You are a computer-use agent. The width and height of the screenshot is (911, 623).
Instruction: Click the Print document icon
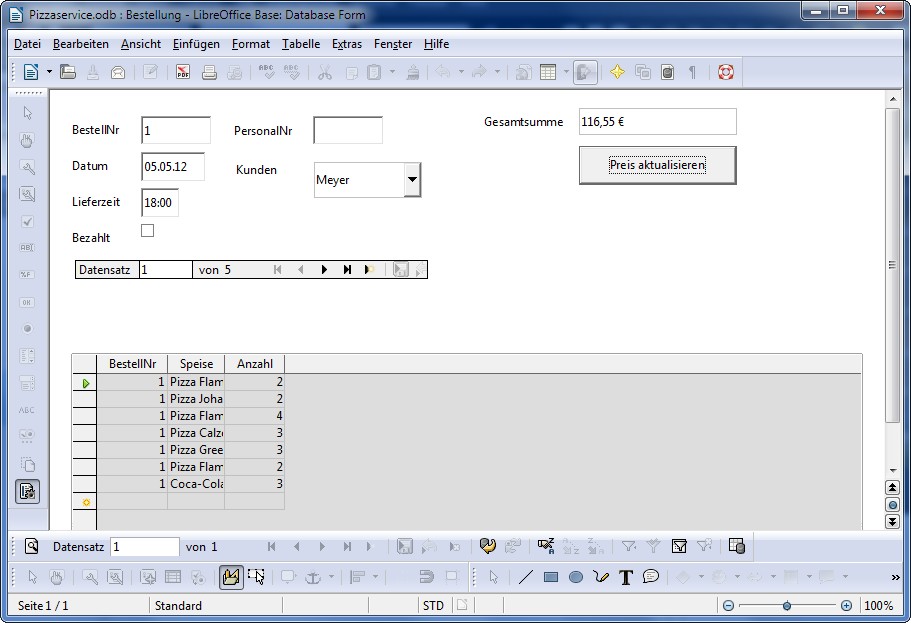coord(209,72)
